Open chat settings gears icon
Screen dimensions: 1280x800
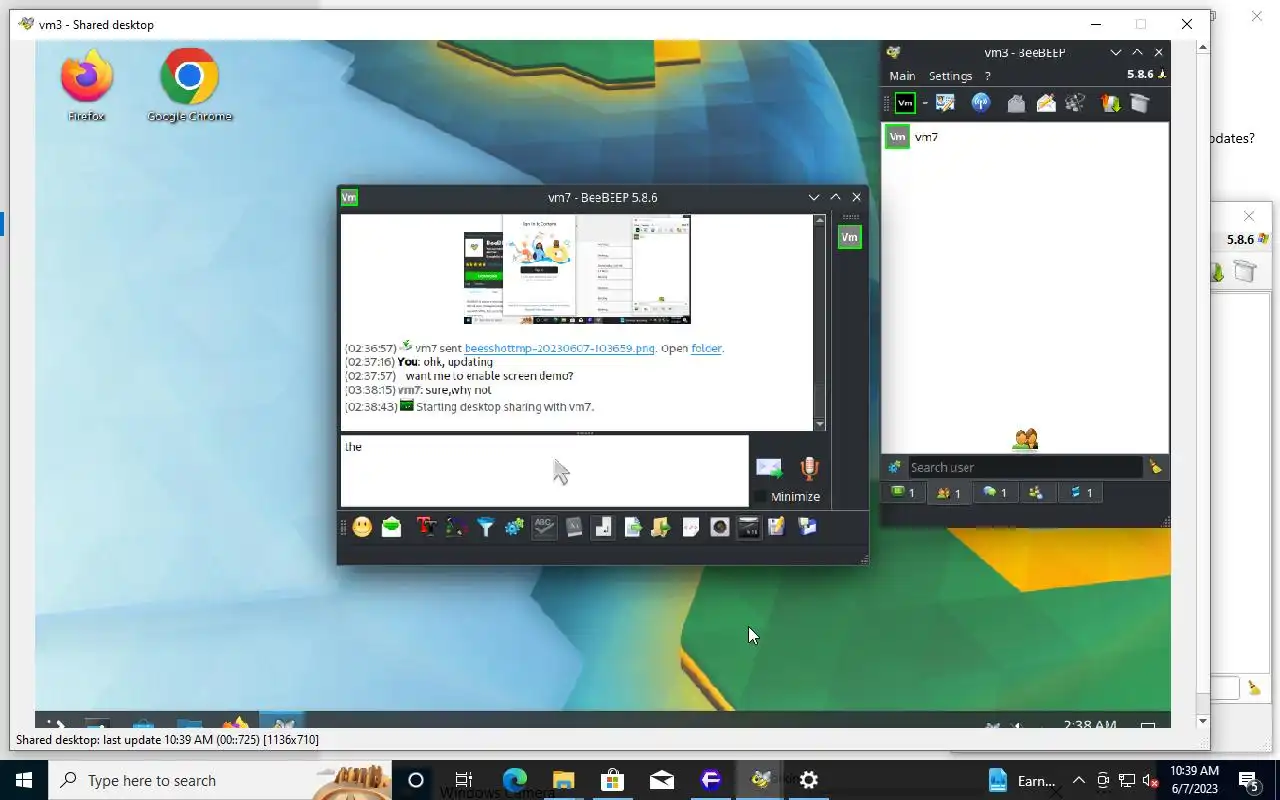514,527
